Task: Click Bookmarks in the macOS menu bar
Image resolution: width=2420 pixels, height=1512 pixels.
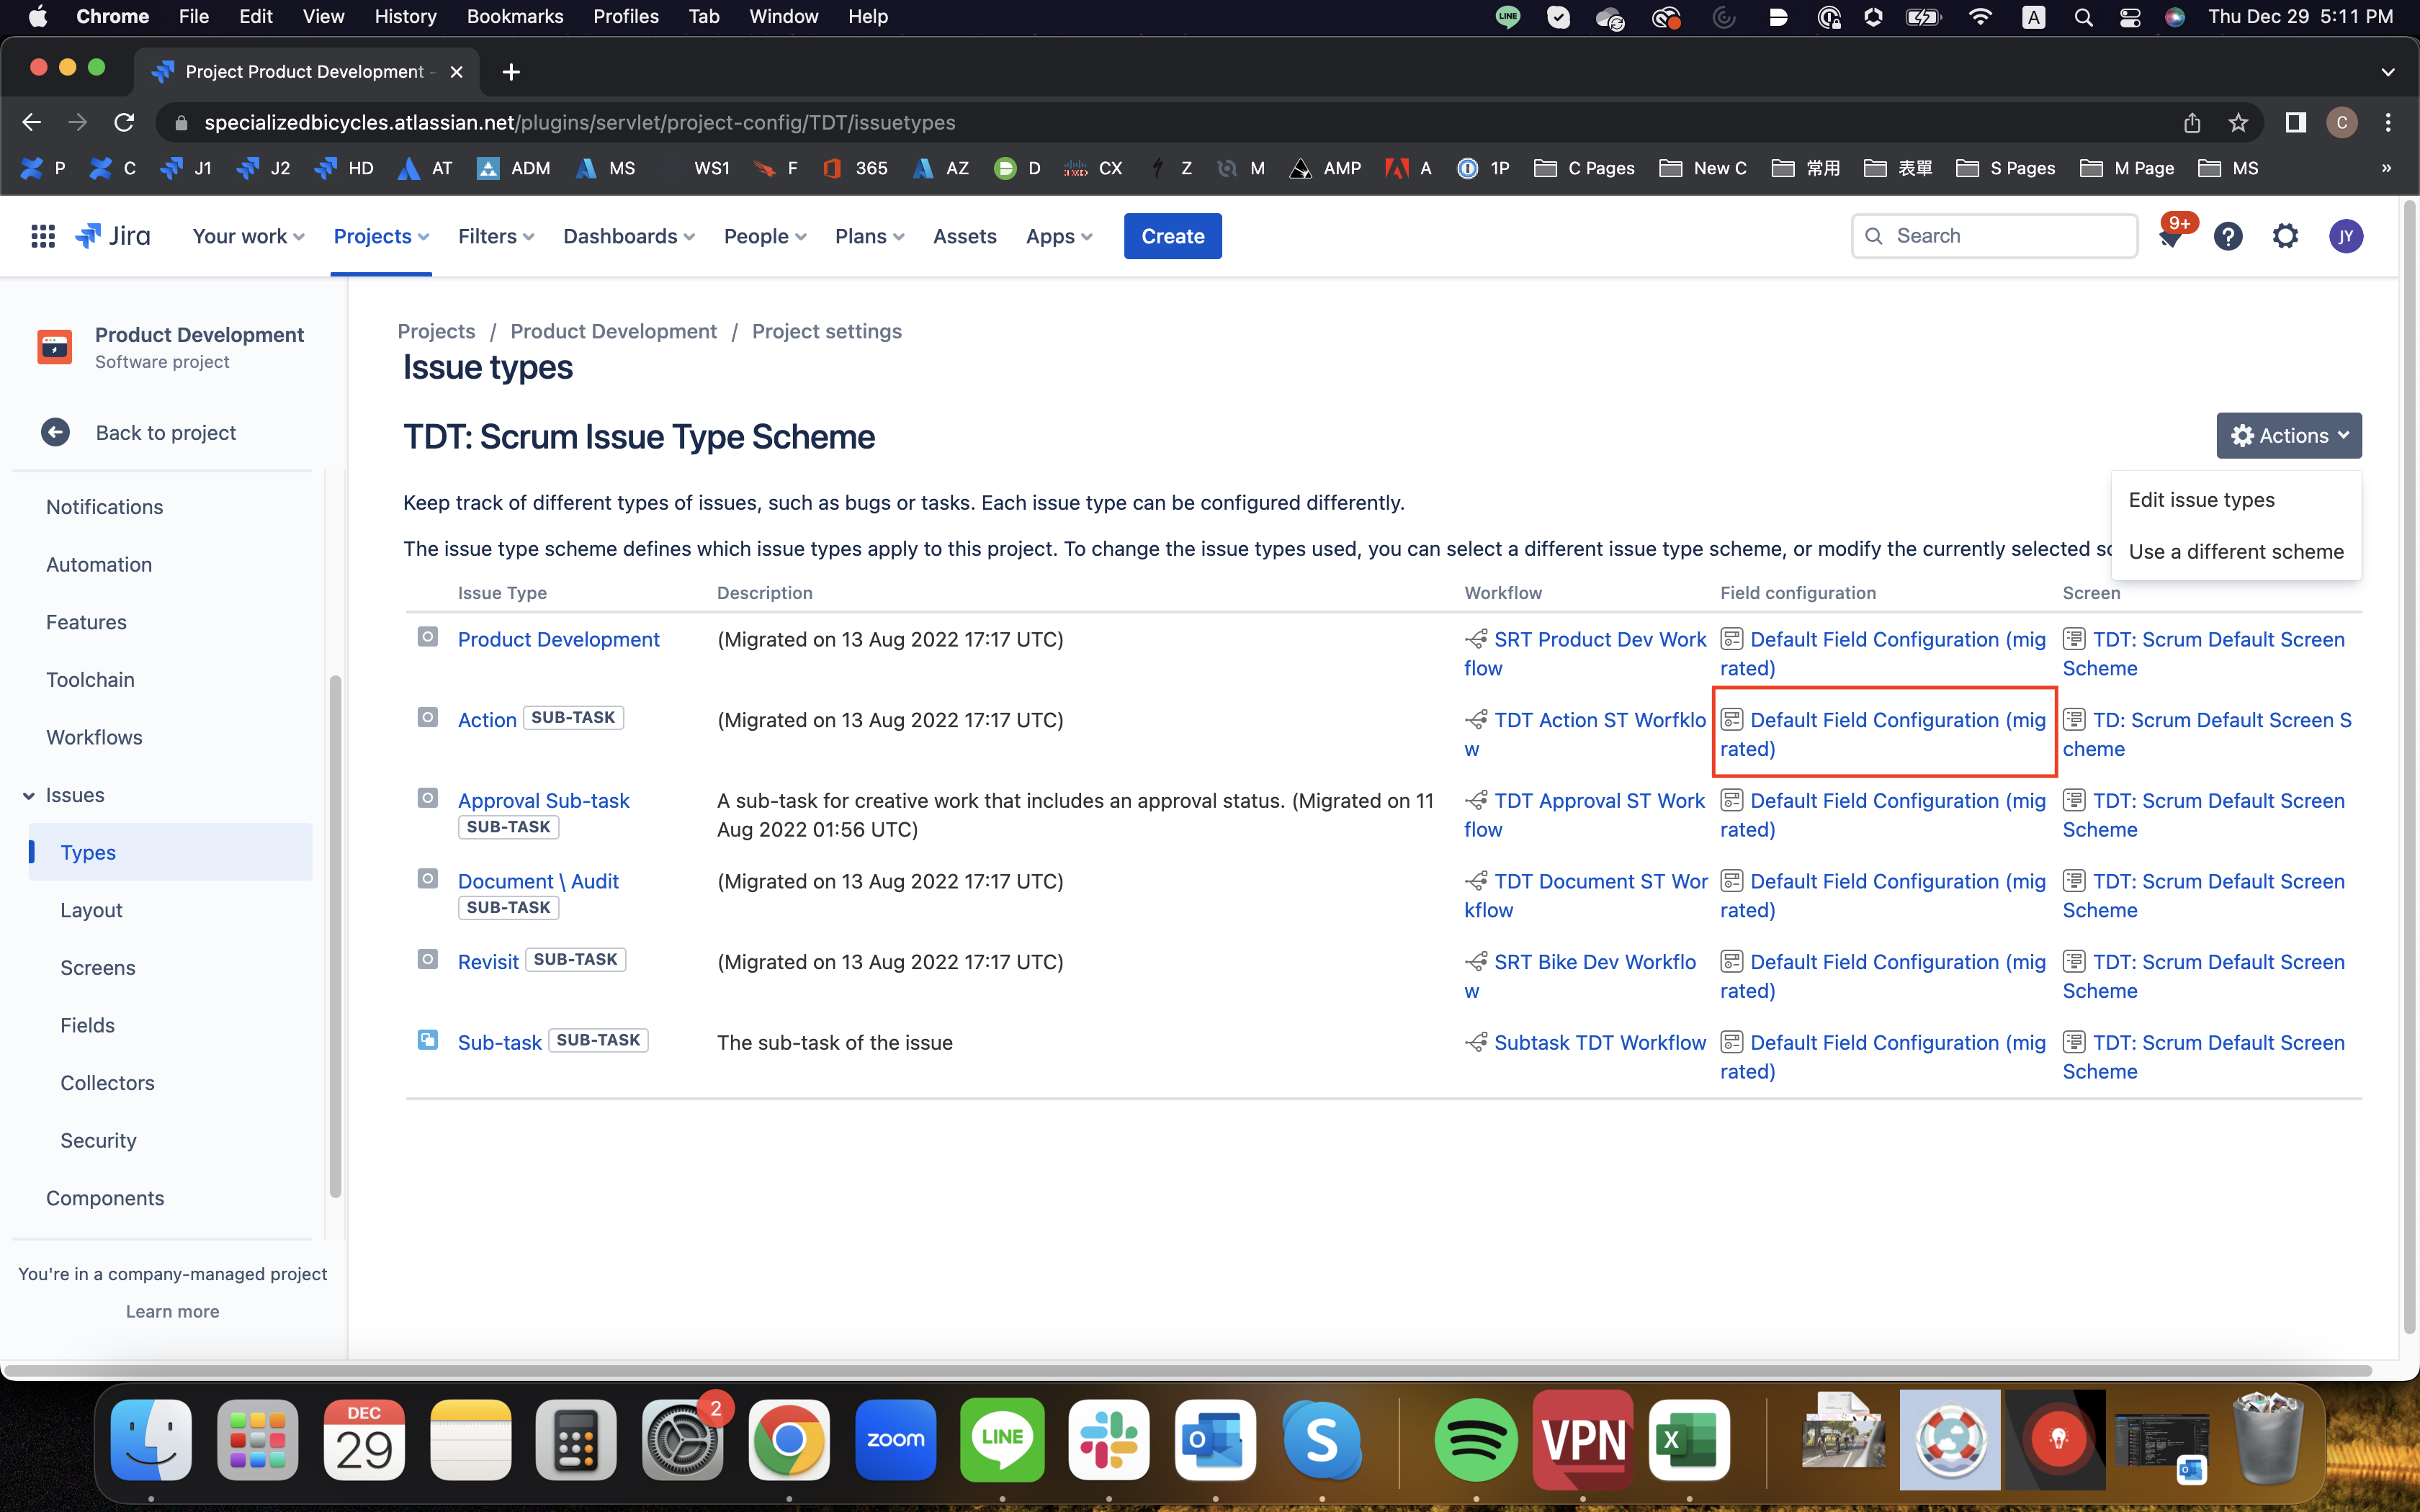Action: [x=516, y=16]
